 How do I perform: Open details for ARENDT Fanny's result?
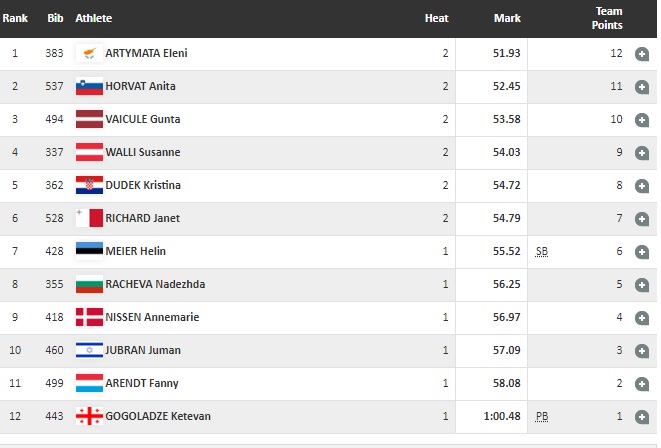click(642, 384)
